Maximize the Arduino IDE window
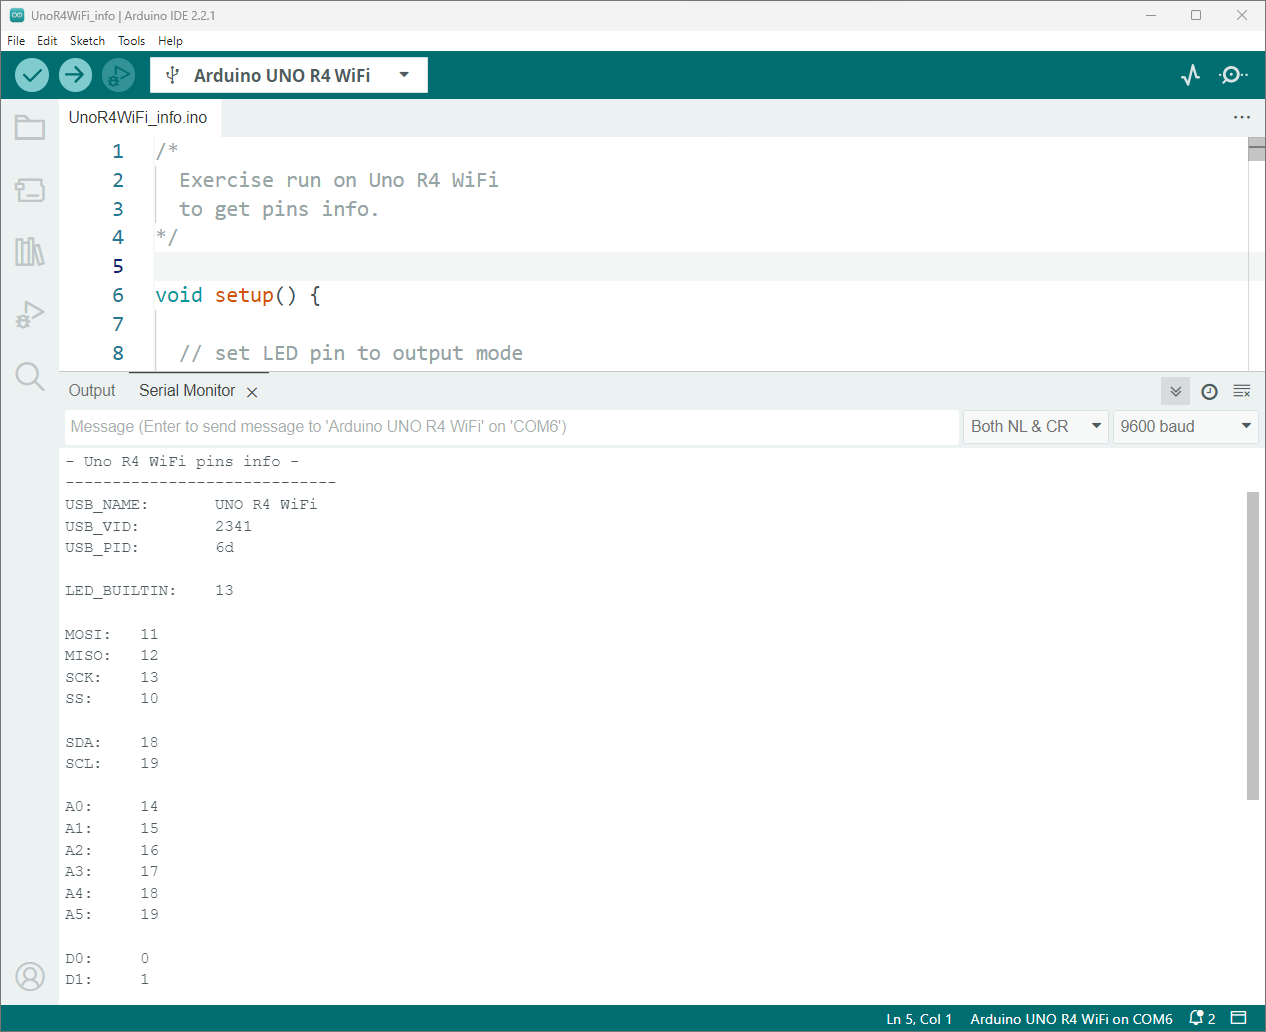 pyautogui.click(x=1196, y=15)
